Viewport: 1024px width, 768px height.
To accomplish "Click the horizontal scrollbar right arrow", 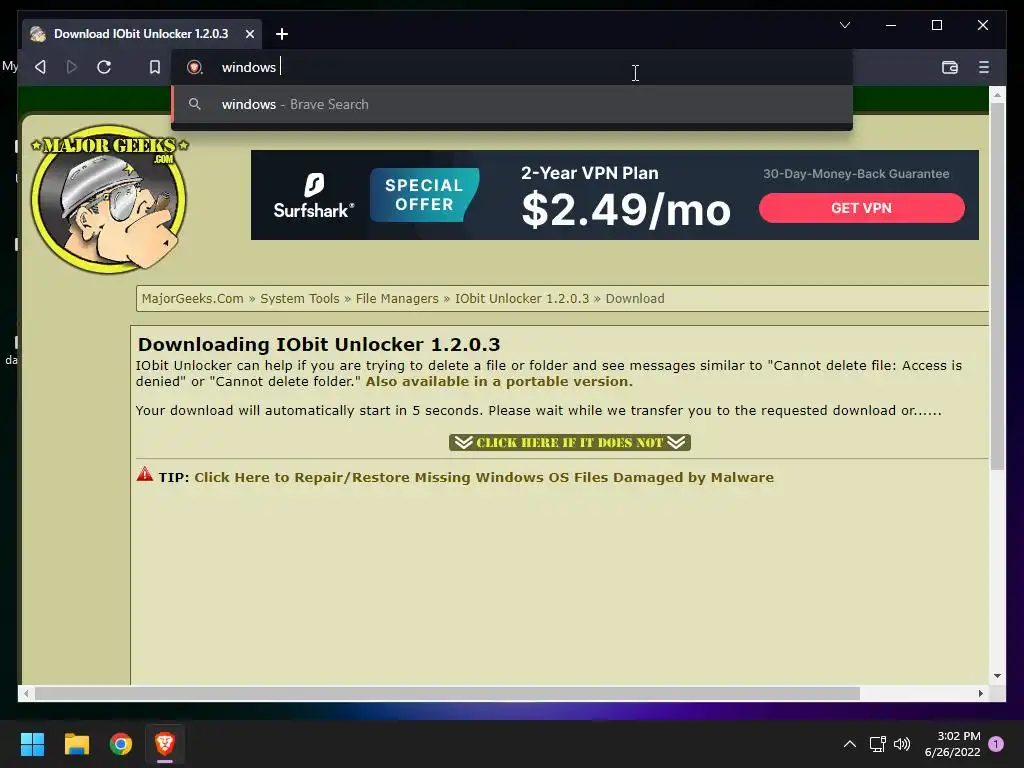I will (980, 694).
